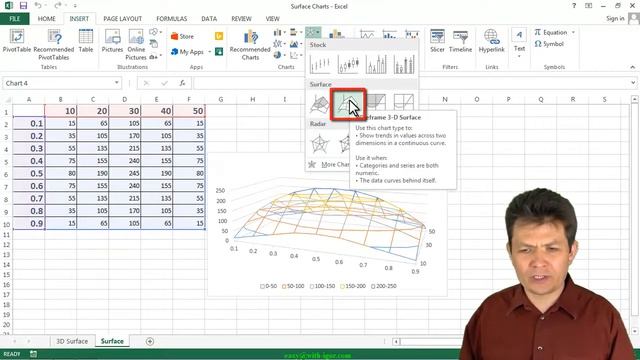This screenshot has height=360, width=640.
Task: Click the Undo arrow
Action: 38,6
